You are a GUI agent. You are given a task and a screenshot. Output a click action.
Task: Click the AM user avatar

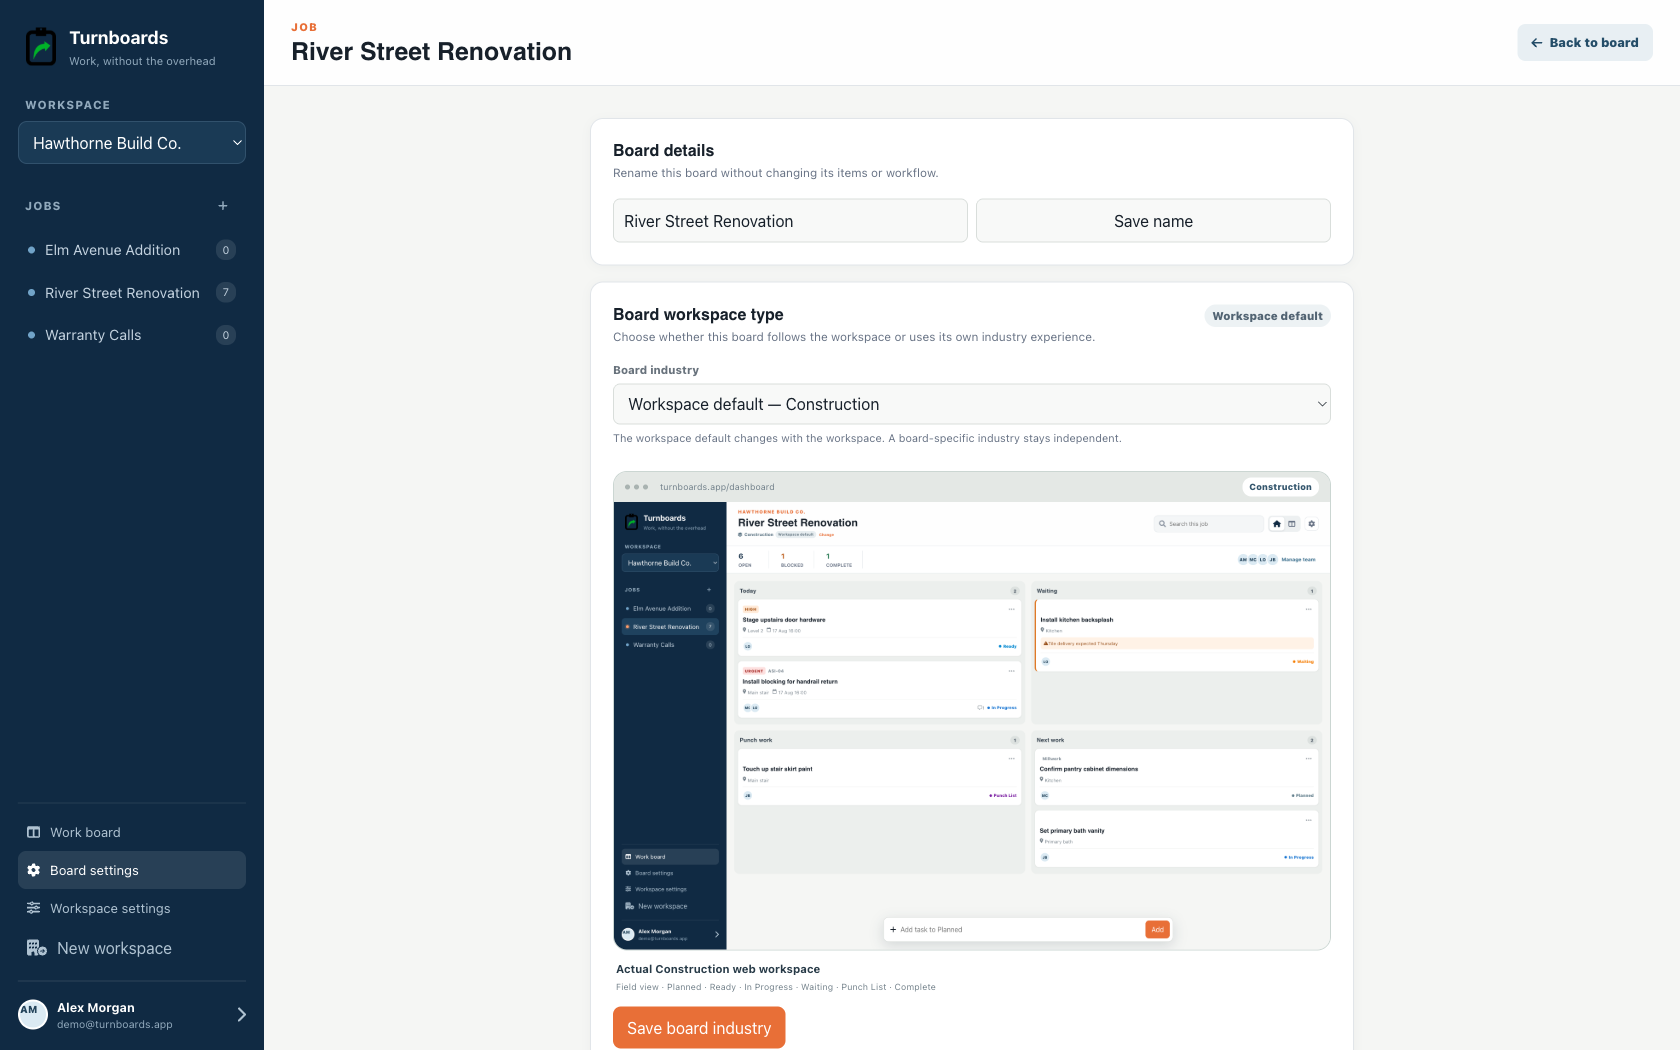coord(33,1014)
